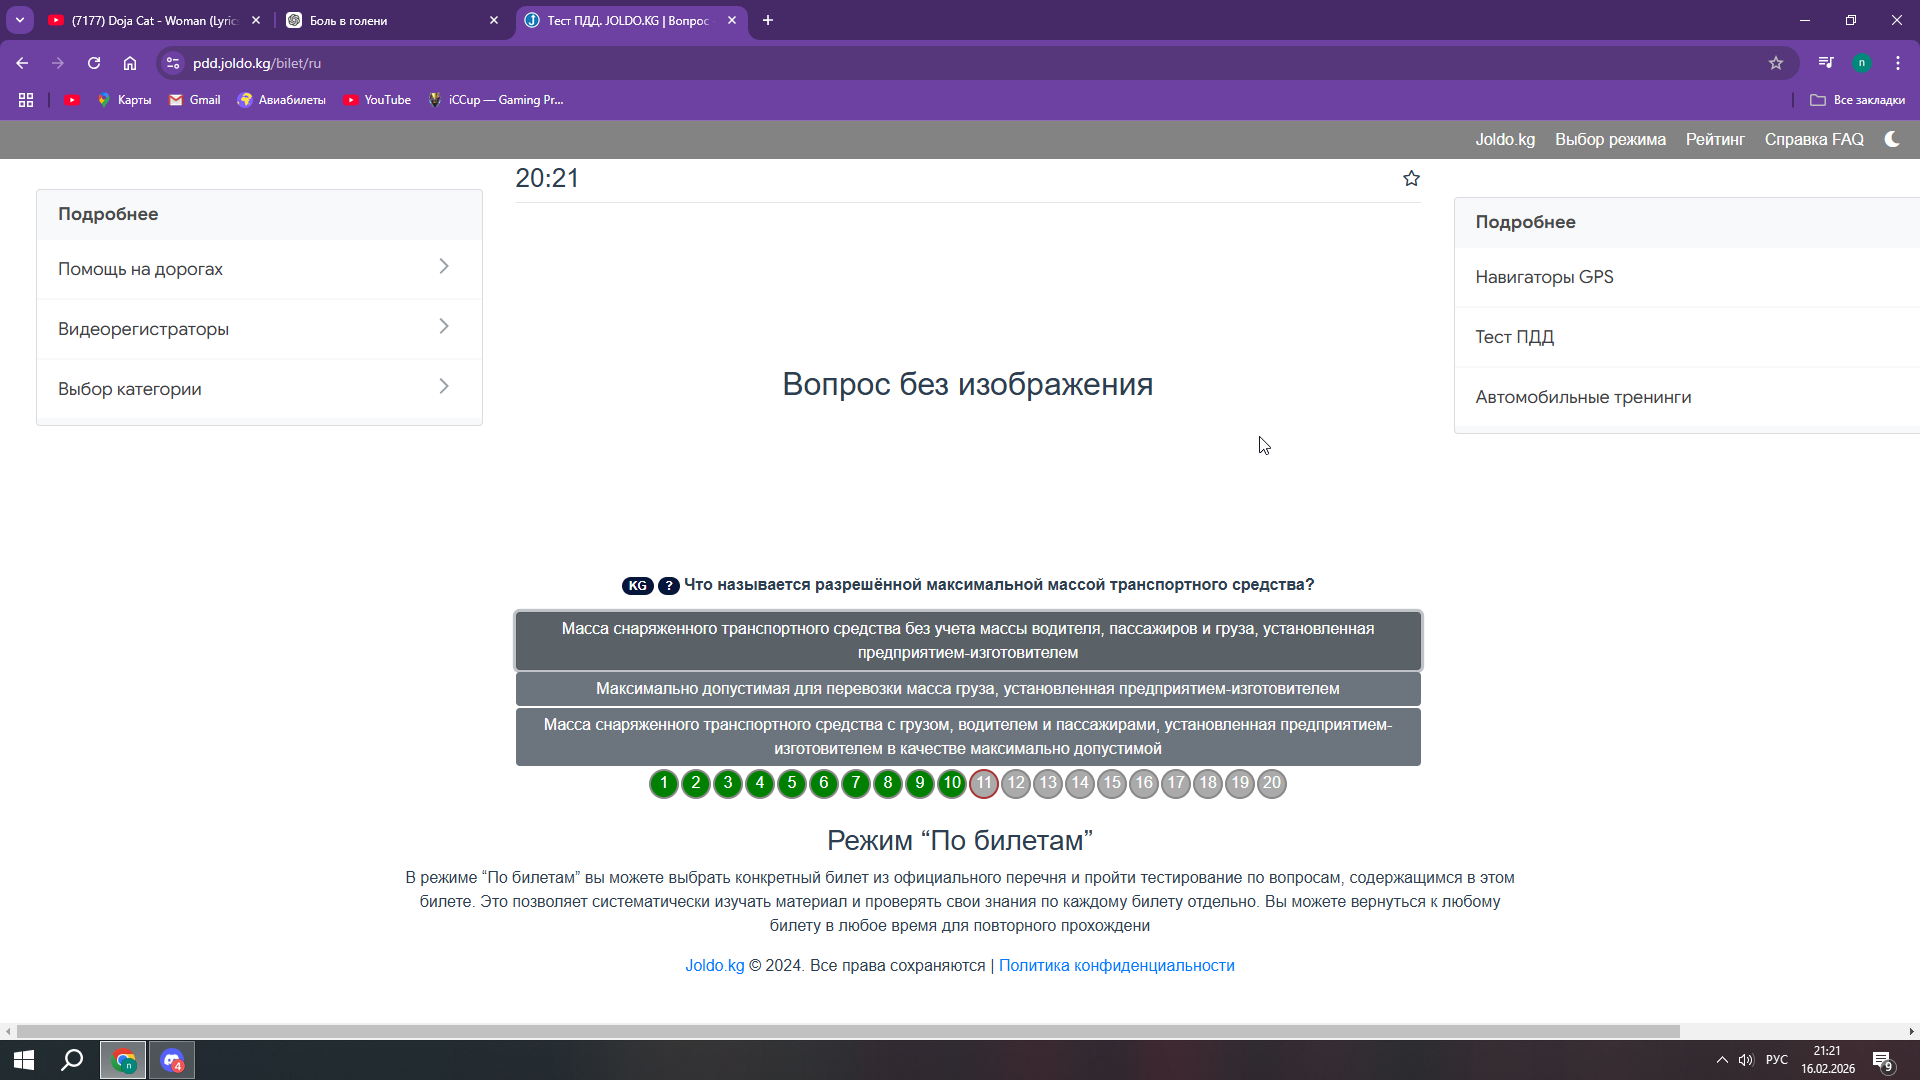Screen dimensions: 1920x1080
Task: Open the Windows Start menu
Action: tap(24, 1060)
